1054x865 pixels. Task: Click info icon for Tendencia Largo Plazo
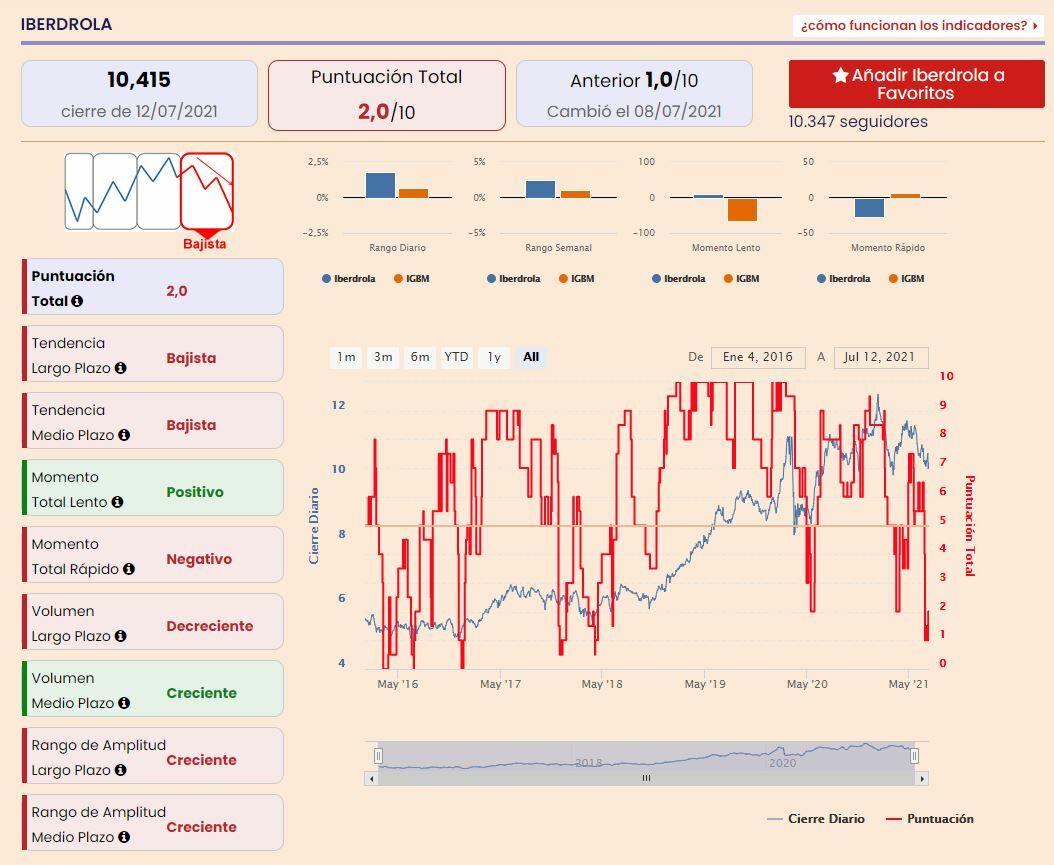[x=120, y=368]
